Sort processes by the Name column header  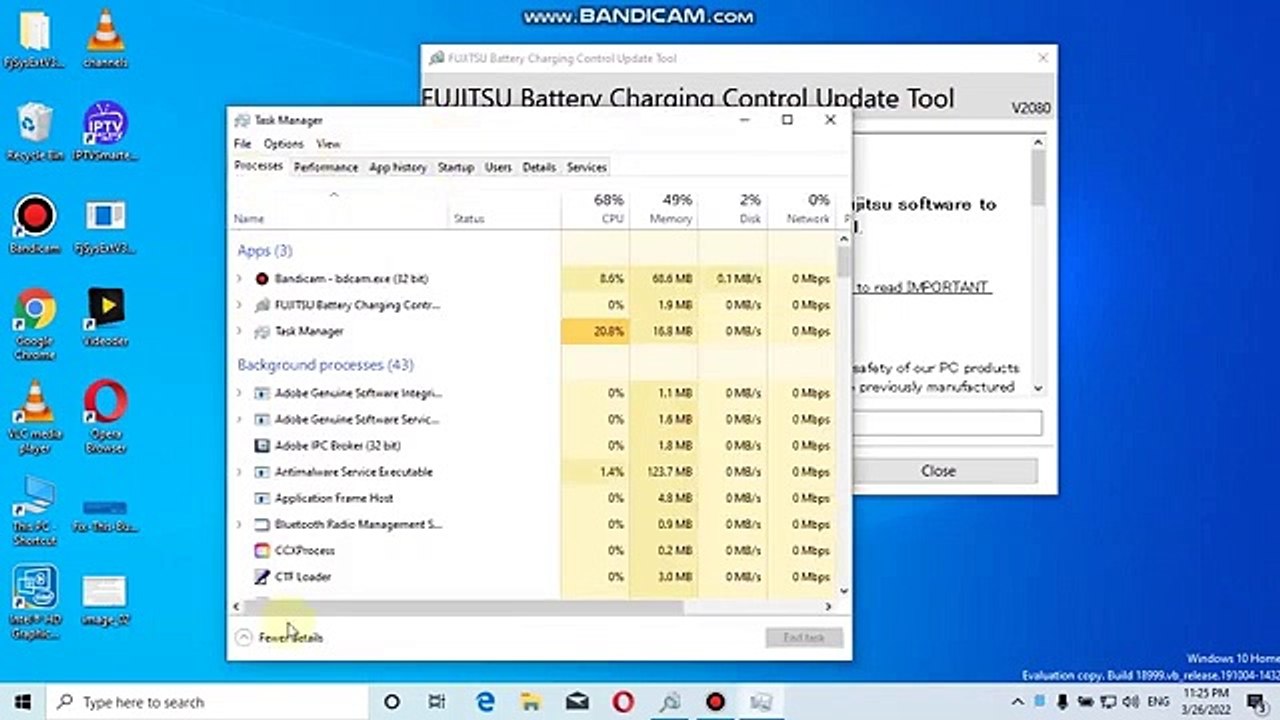coord(340,208)
